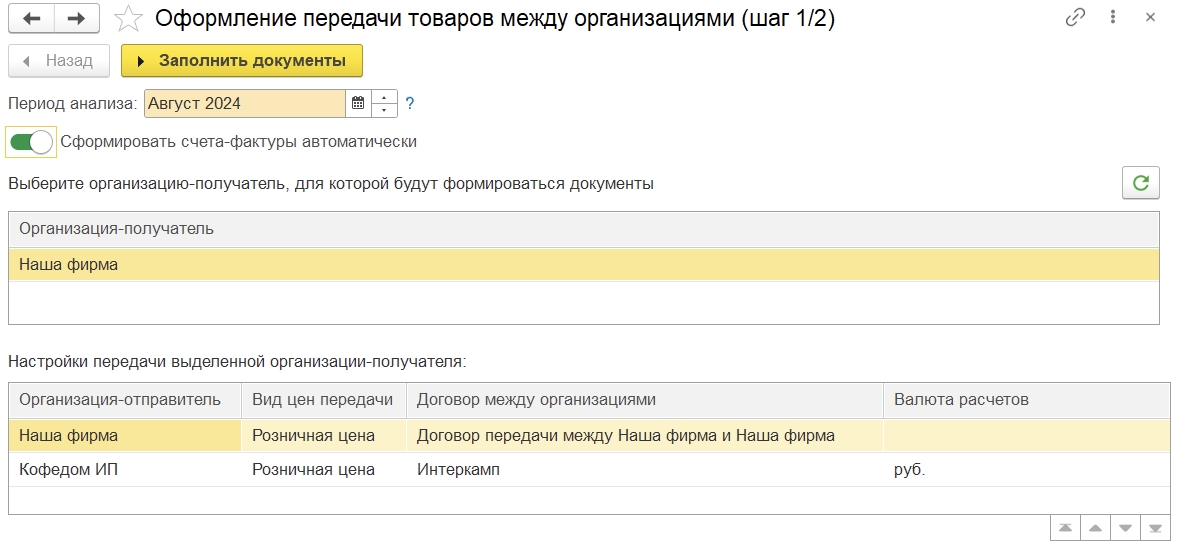This screenshot has height=556, width=1178.
Task: Decrease analysis period with stepper down arrow
Action: point(384,110)
